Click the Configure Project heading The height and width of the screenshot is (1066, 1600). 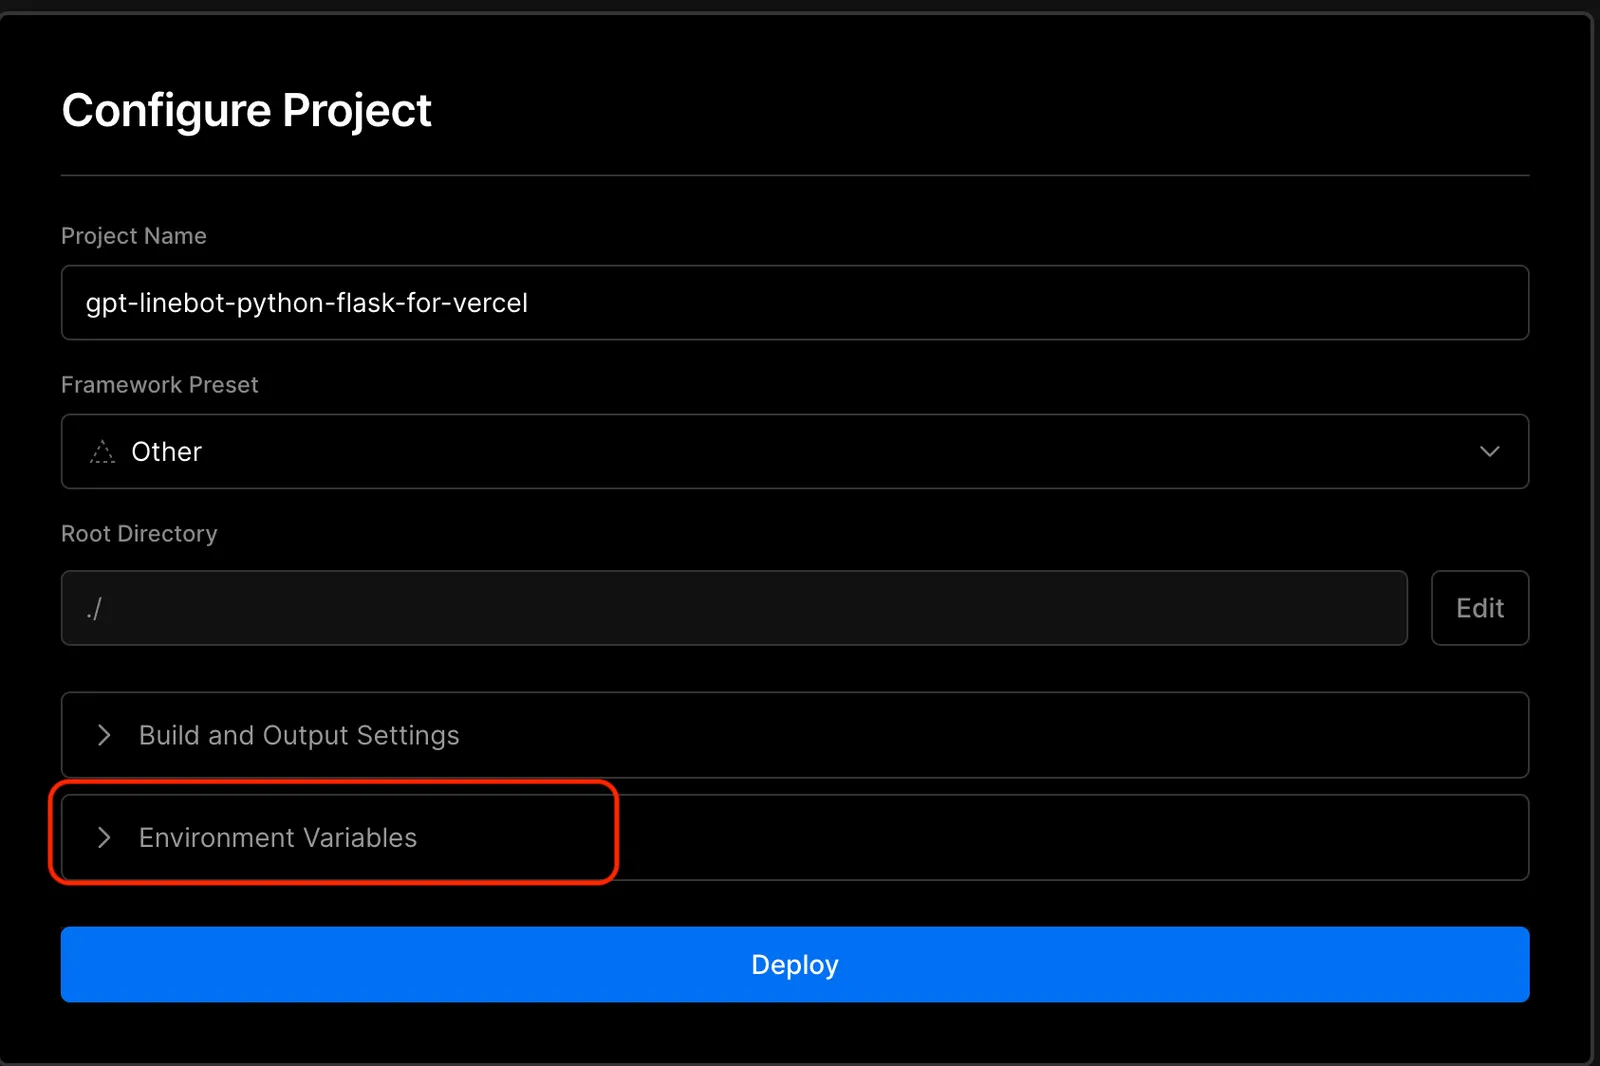point(246,110)
